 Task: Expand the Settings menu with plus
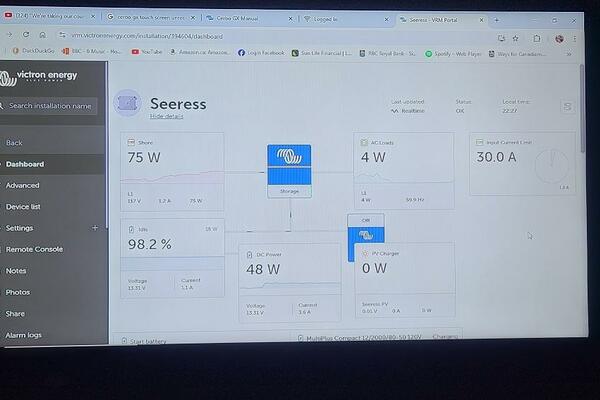pos(96,228)
